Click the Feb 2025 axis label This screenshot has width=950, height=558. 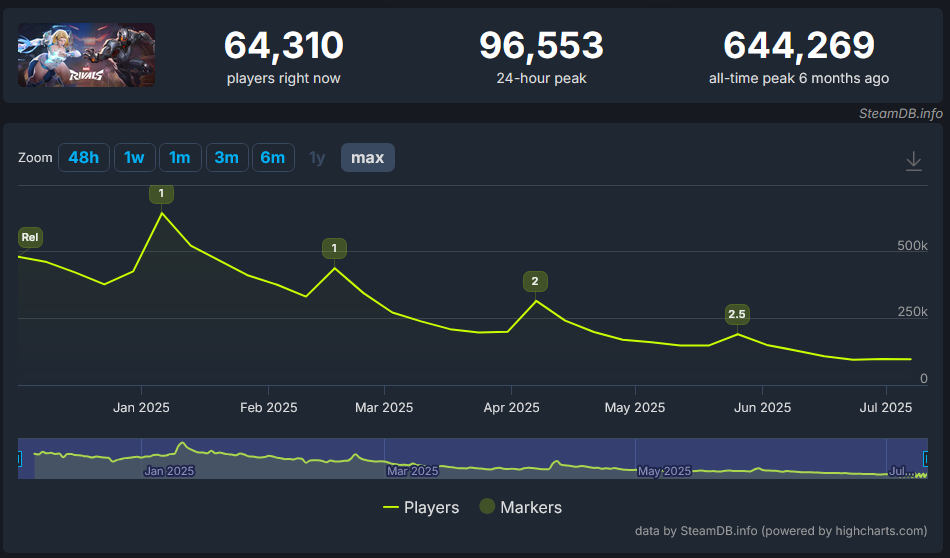pos(268,408)
